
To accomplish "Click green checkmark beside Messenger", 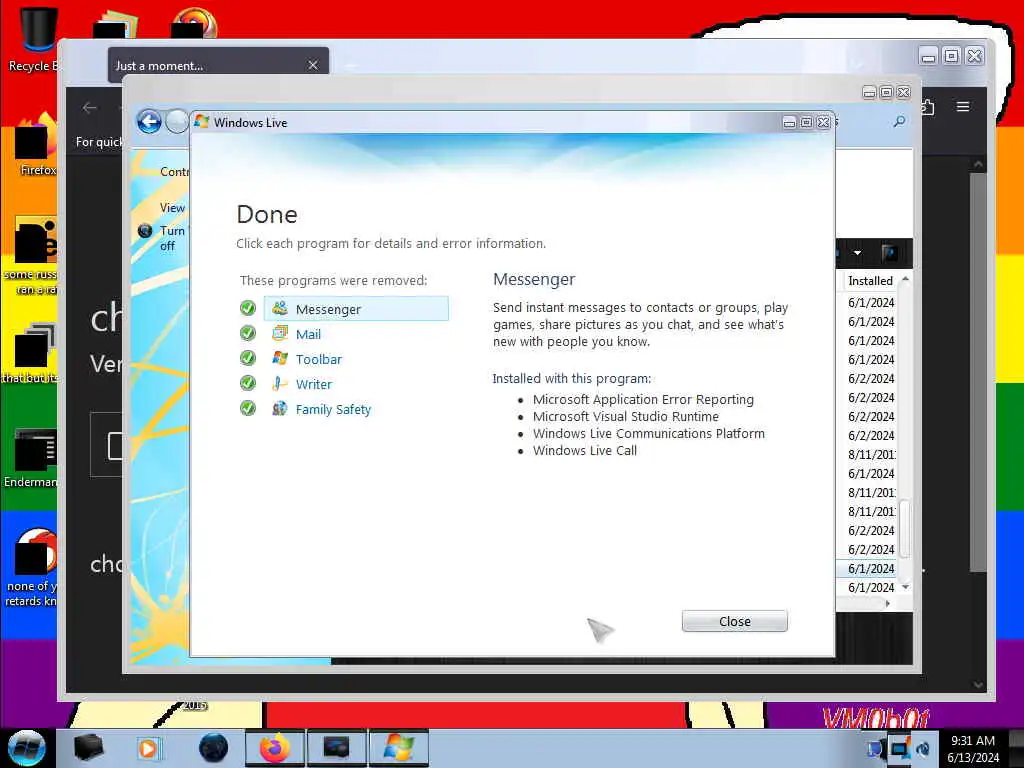I will tap(248, 308).
